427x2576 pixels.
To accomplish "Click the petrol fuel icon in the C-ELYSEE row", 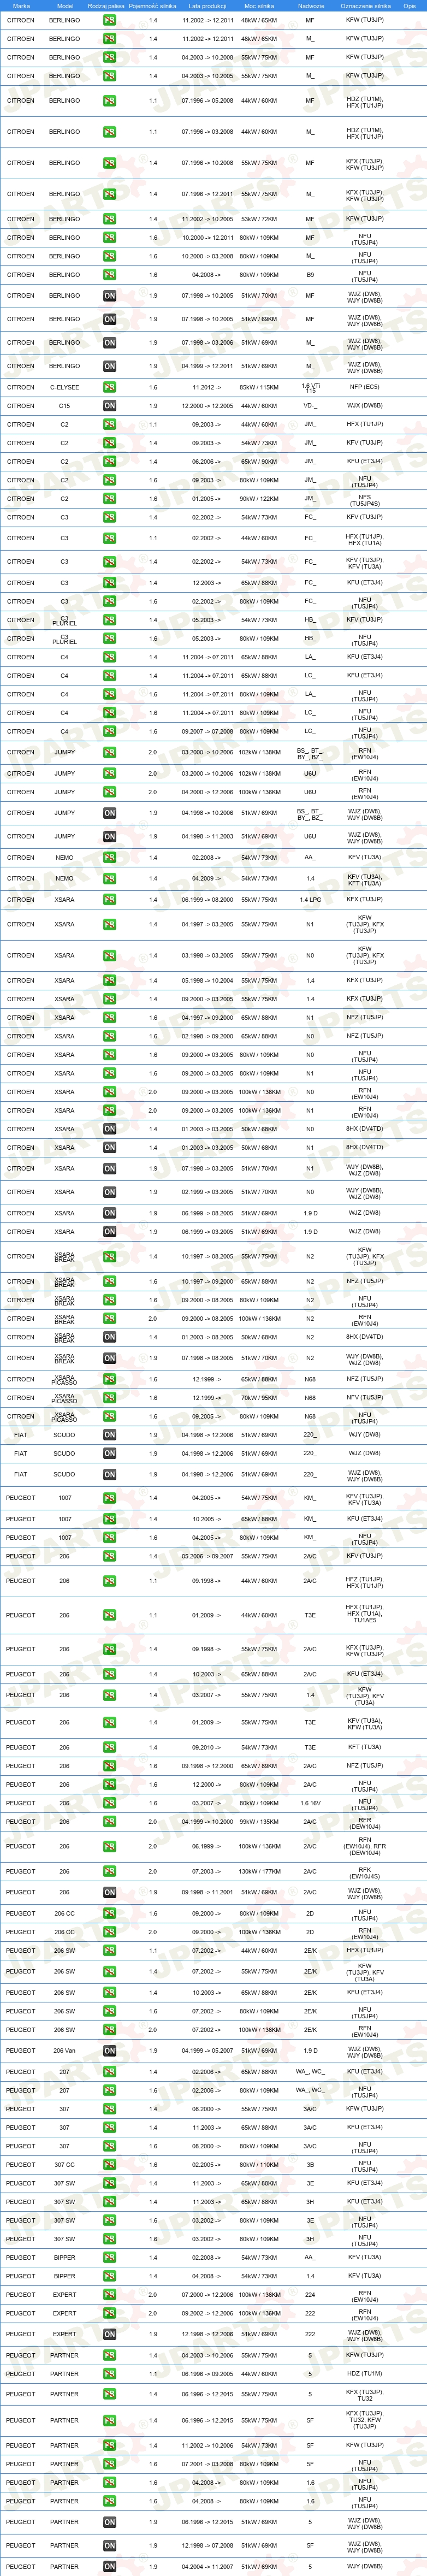I will 109,387.
